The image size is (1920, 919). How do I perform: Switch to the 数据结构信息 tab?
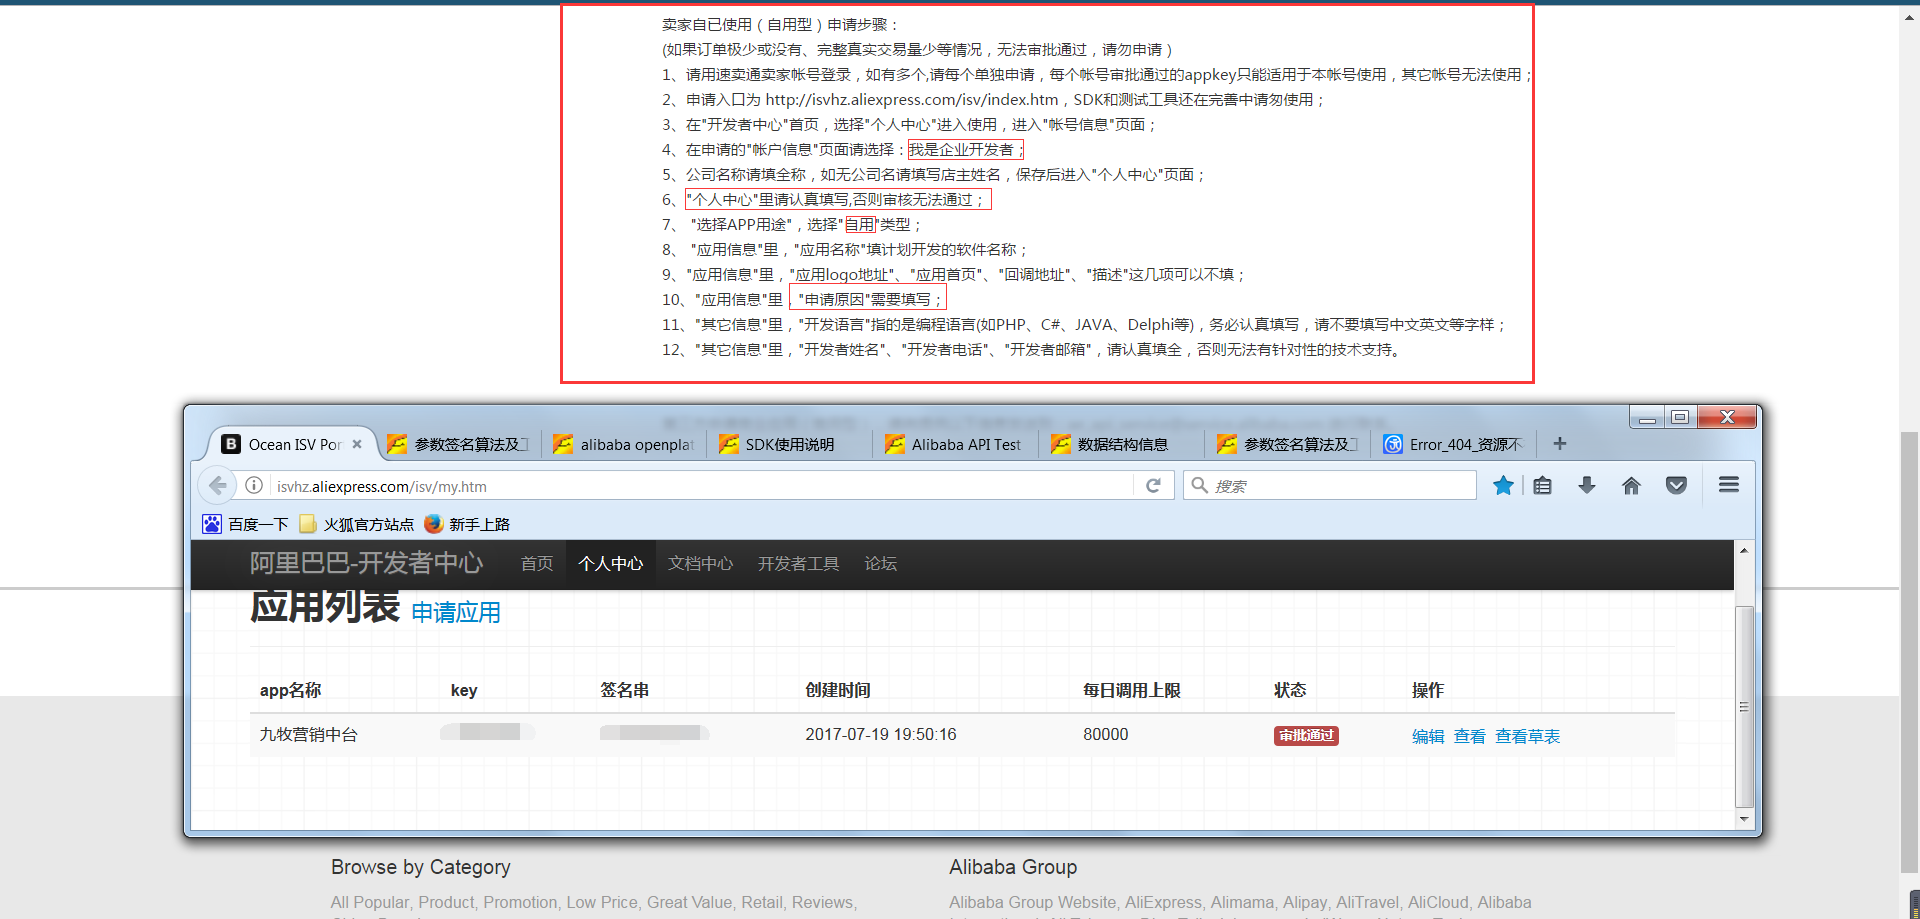(x=1122, y=444)
